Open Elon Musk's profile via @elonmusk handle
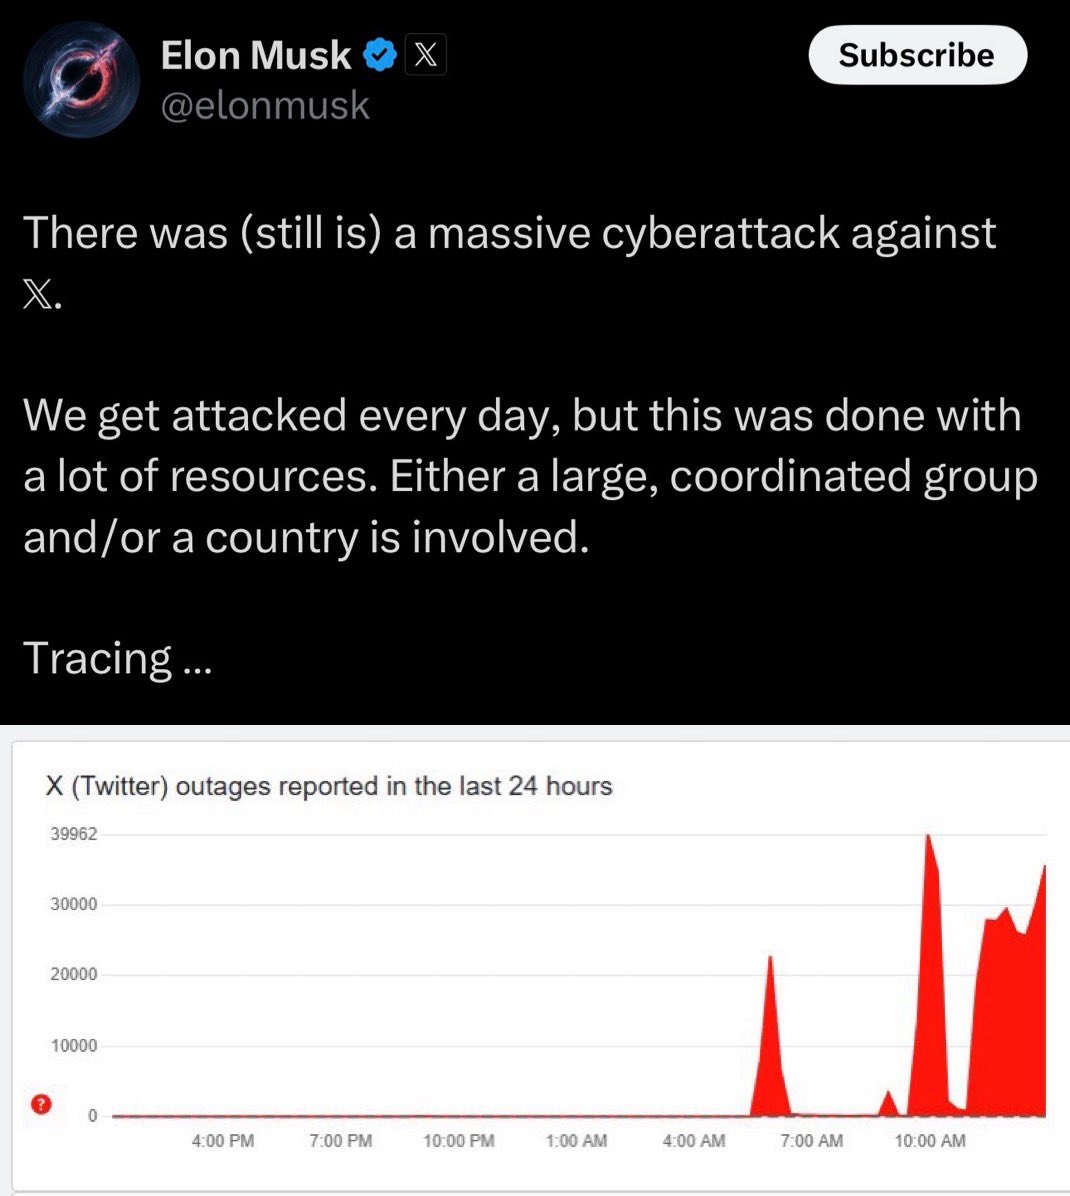 pos(265,104)
